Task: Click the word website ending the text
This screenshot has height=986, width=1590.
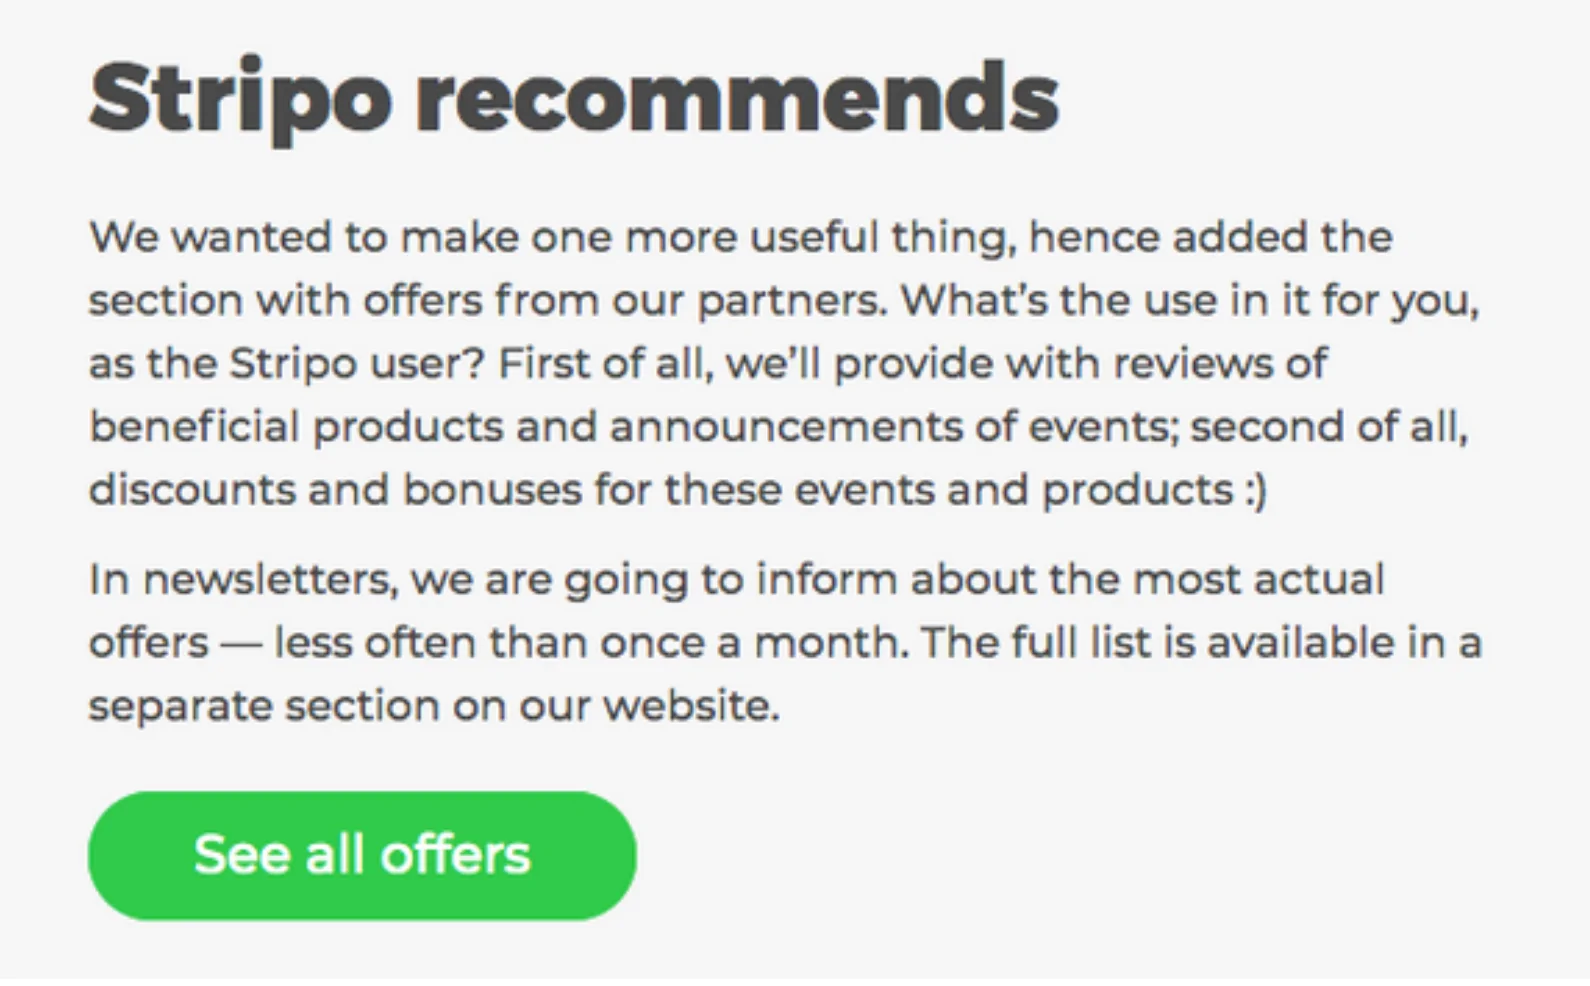Action: click(x=691, y=706)
